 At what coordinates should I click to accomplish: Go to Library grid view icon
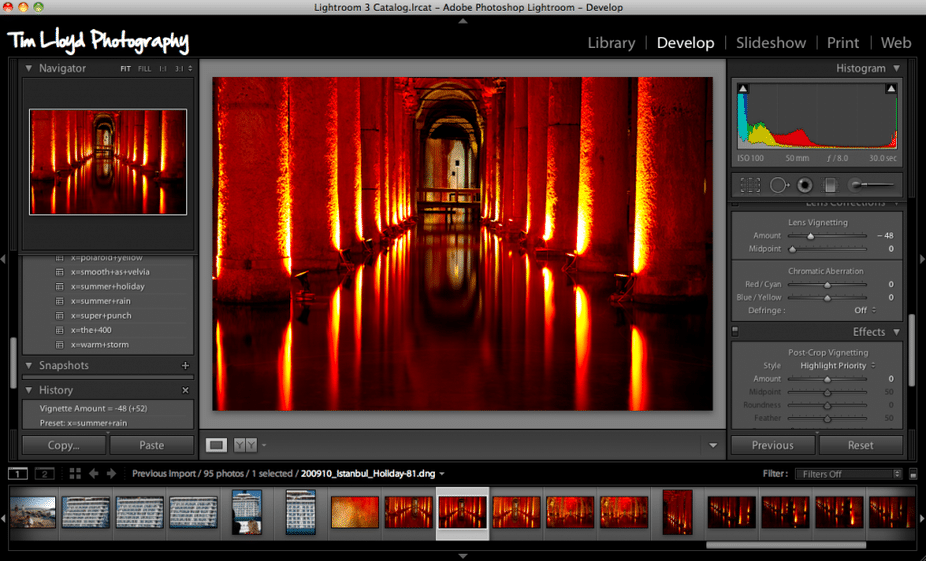(75, 474)
